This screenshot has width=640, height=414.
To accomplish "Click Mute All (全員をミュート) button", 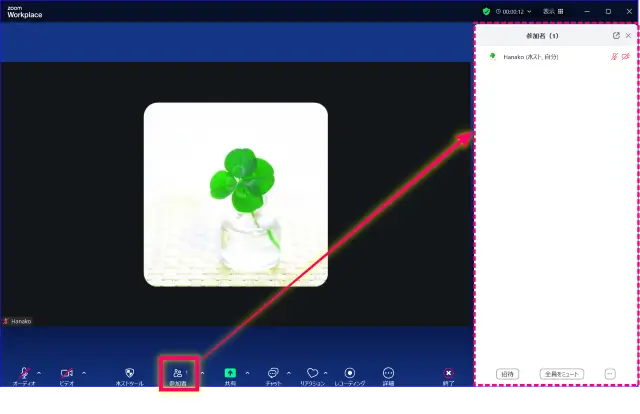I will [x=562, y=374].
